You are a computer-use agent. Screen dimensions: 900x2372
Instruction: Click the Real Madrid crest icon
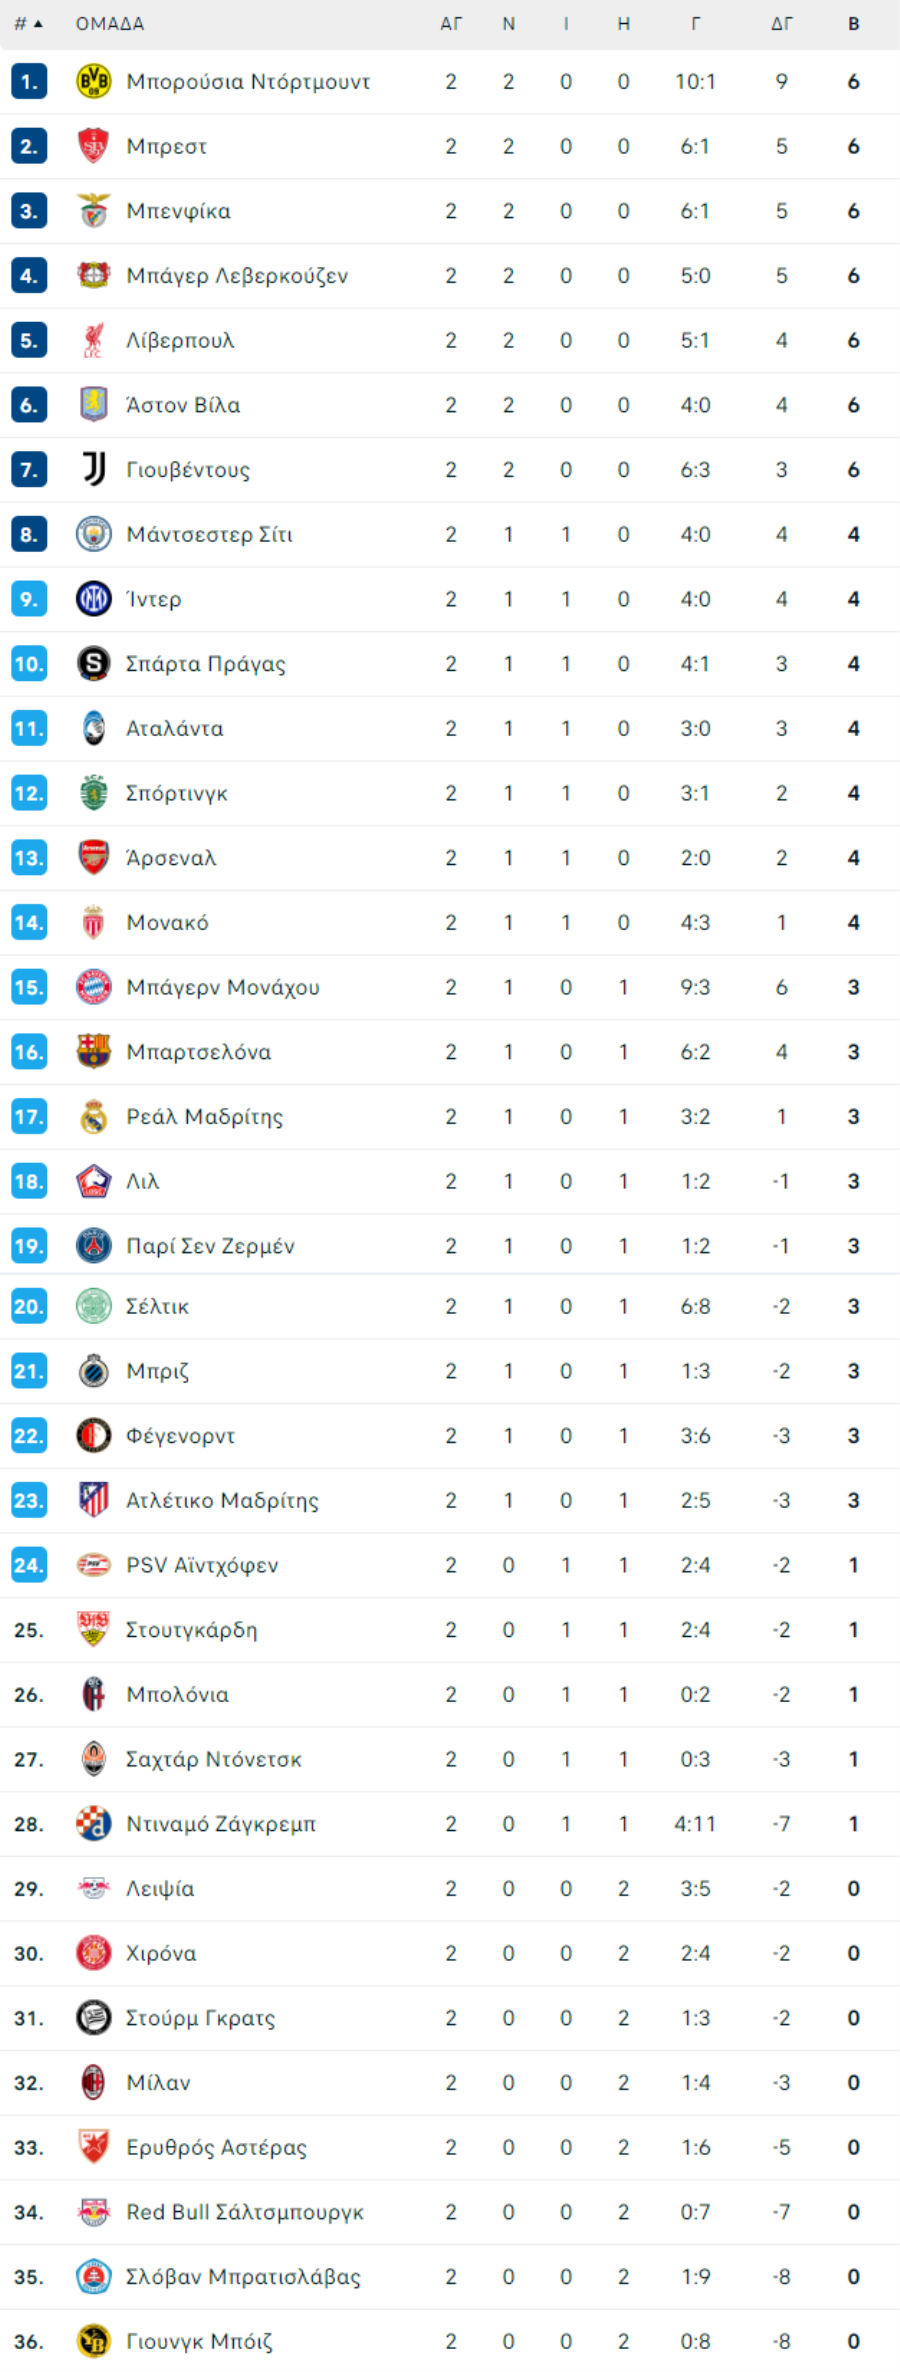(x=94, y=1116)
